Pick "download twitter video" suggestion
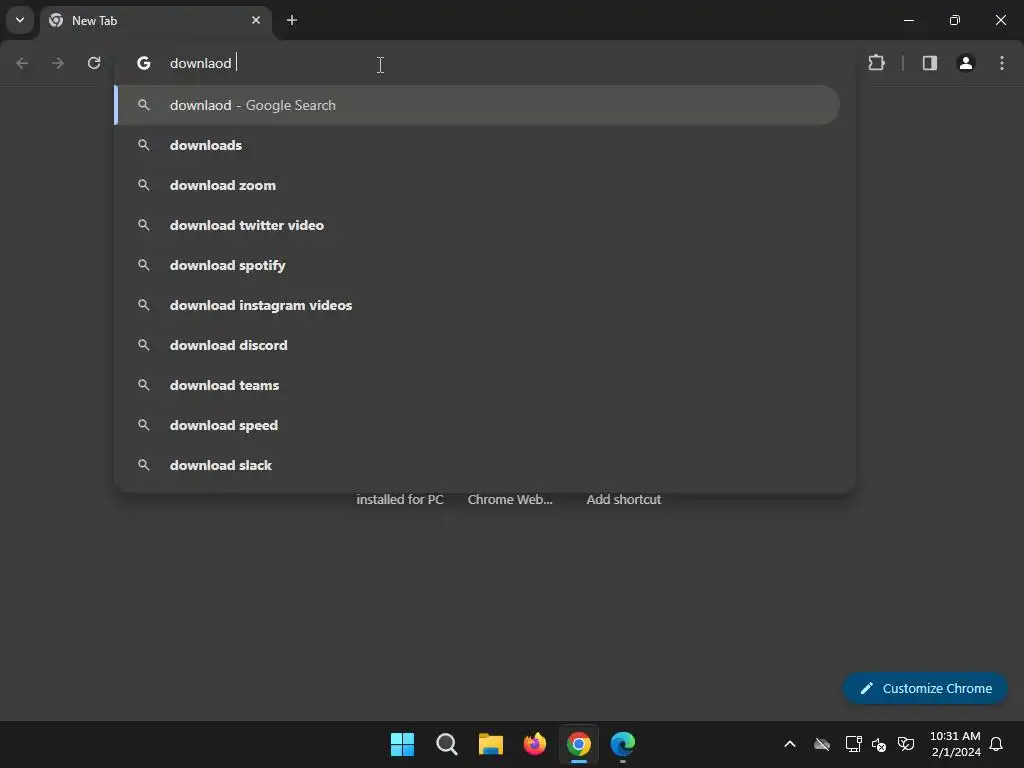 tap(477, 225)
